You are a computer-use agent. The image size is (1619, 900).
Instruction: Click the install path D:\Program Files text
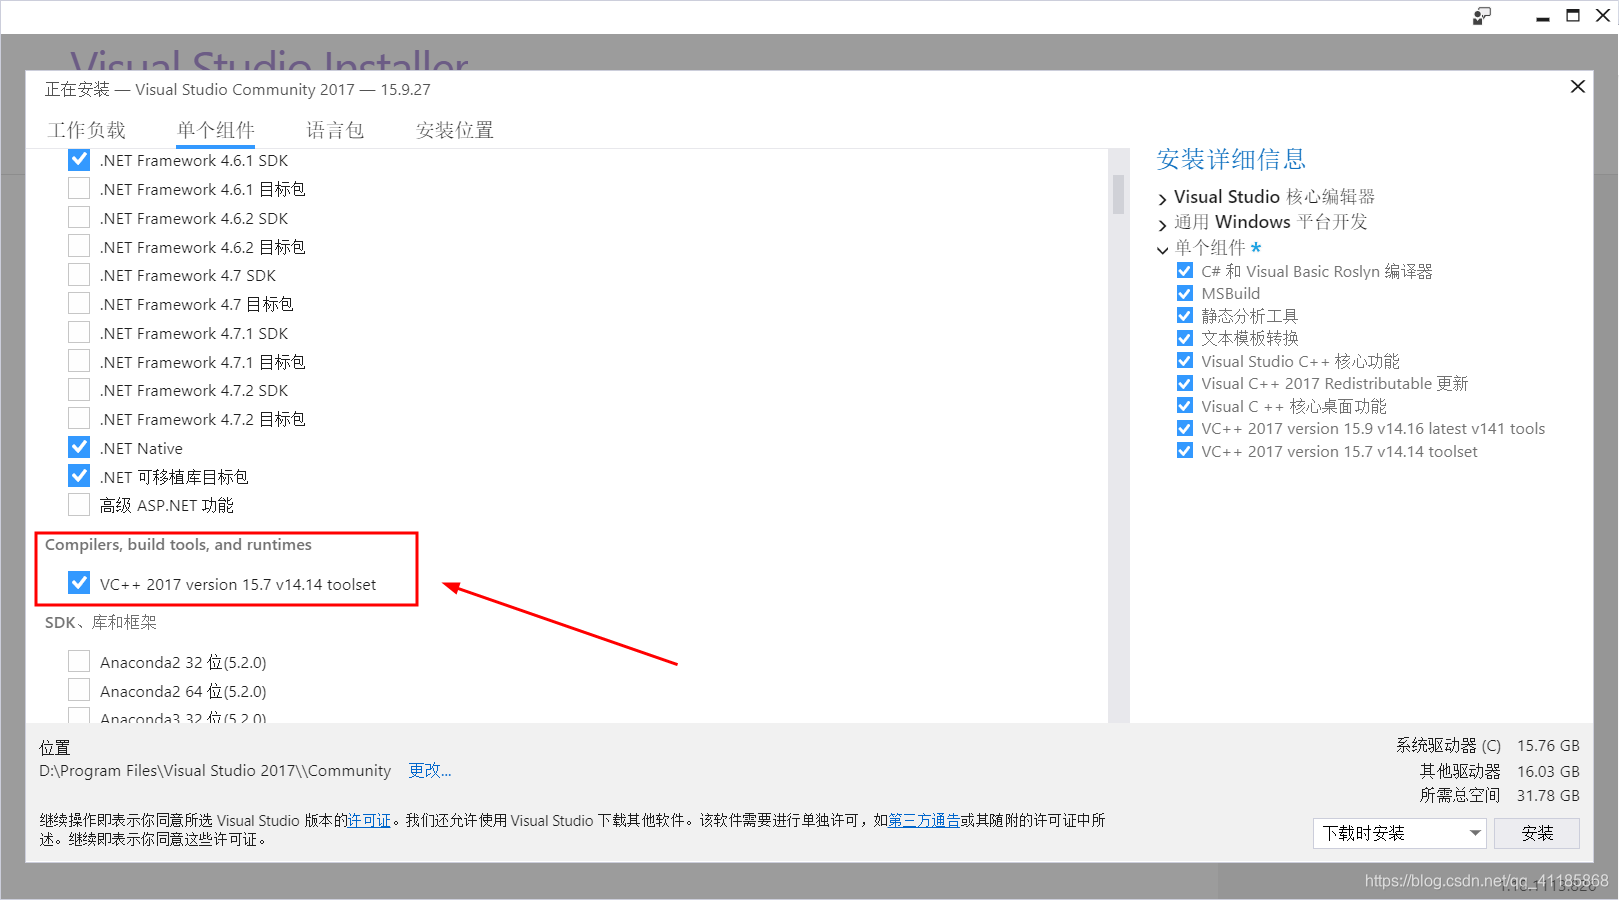[x=215, y=771]
